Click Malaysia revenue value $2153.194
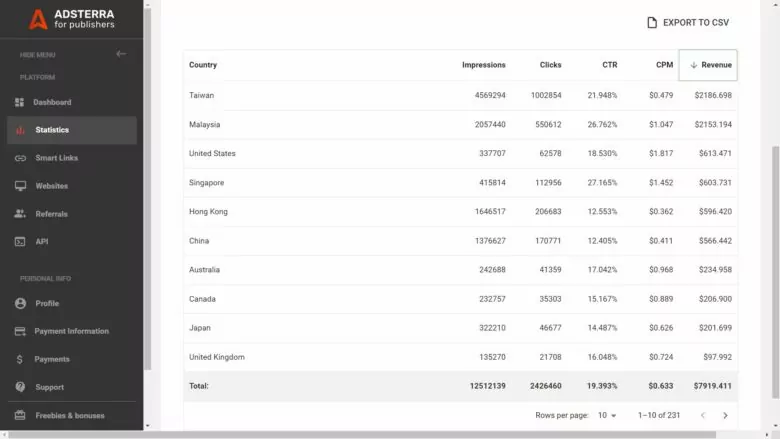 [713, 125]
